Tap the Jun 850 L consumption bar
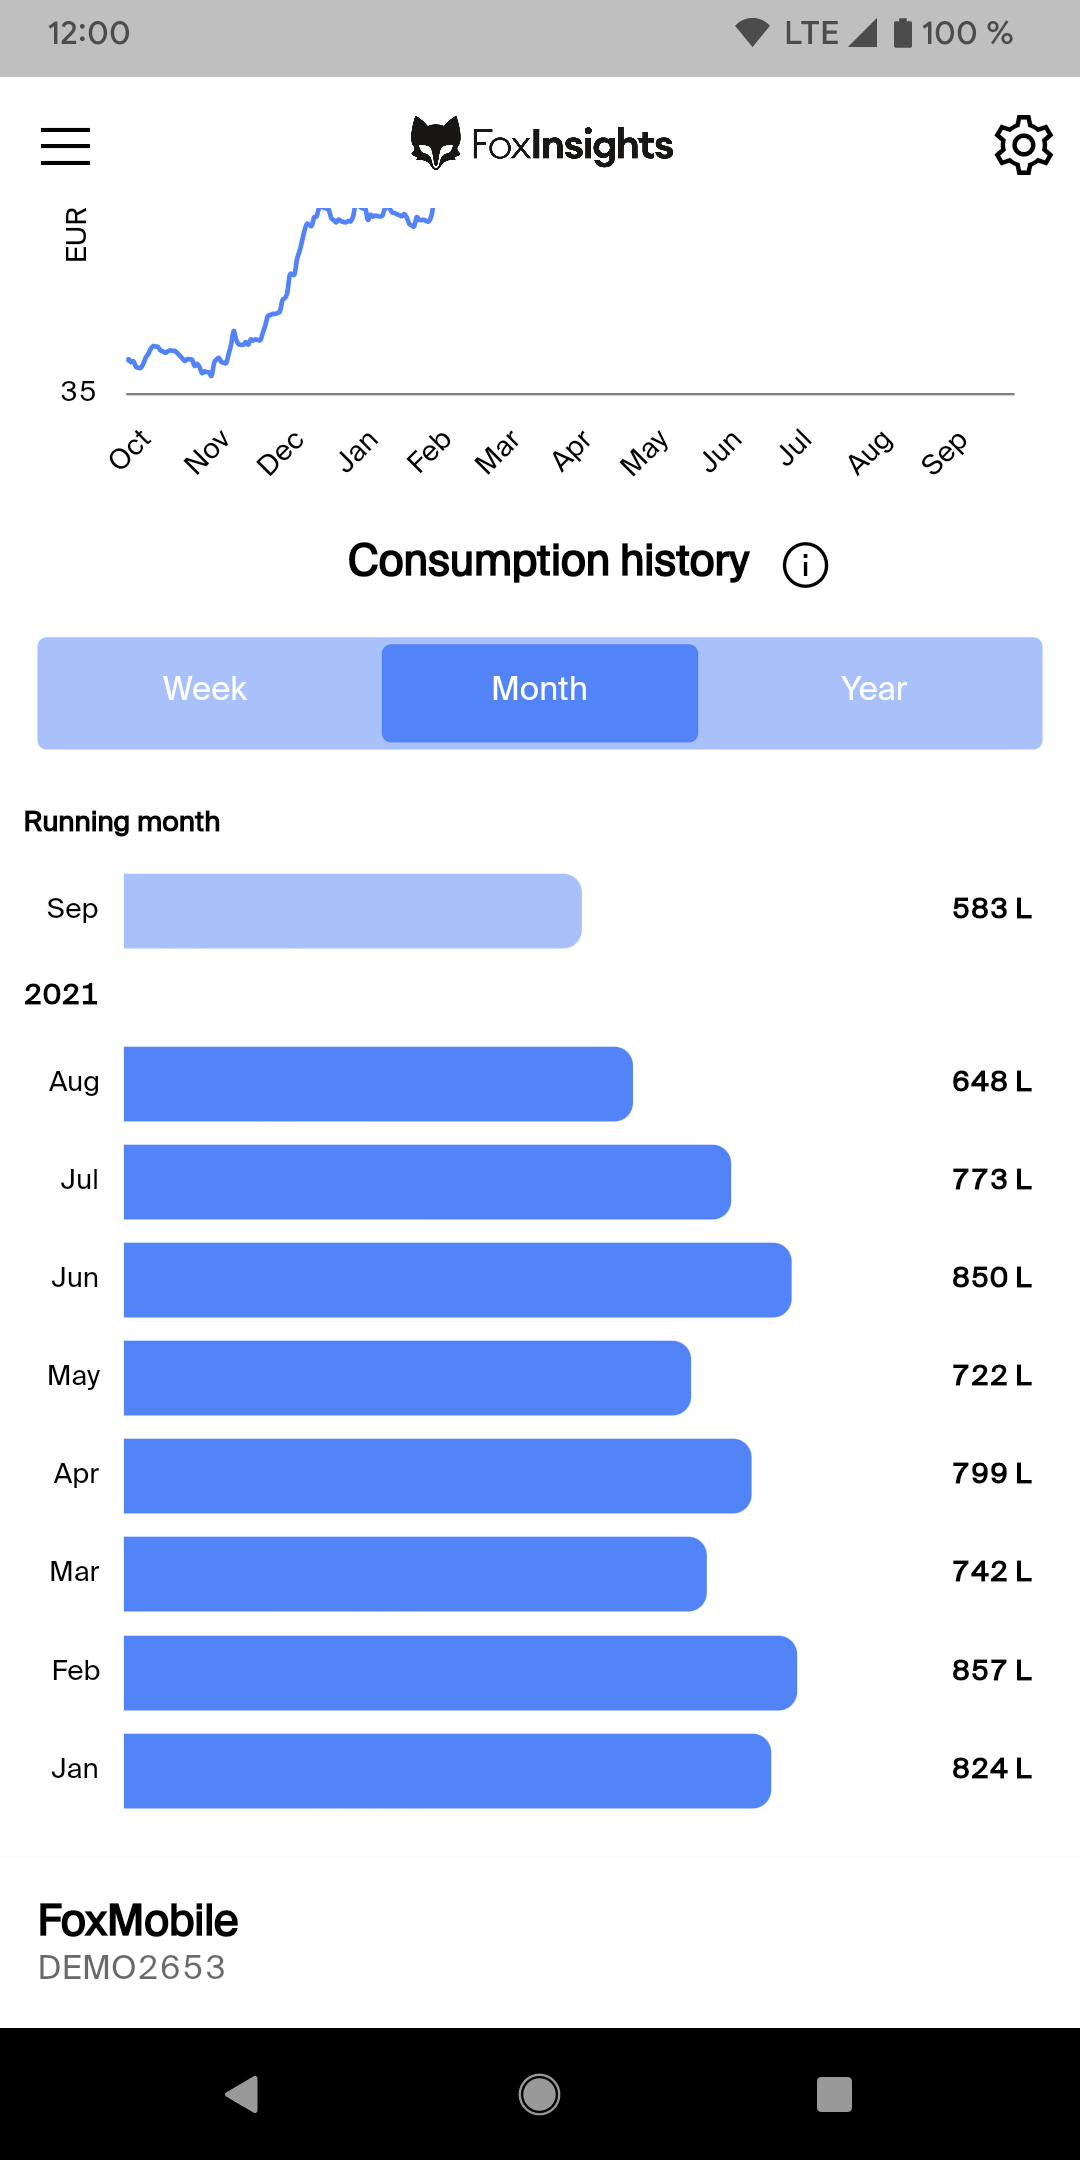This screenshot has height=2160, width=1080. tap(458, 1280)
